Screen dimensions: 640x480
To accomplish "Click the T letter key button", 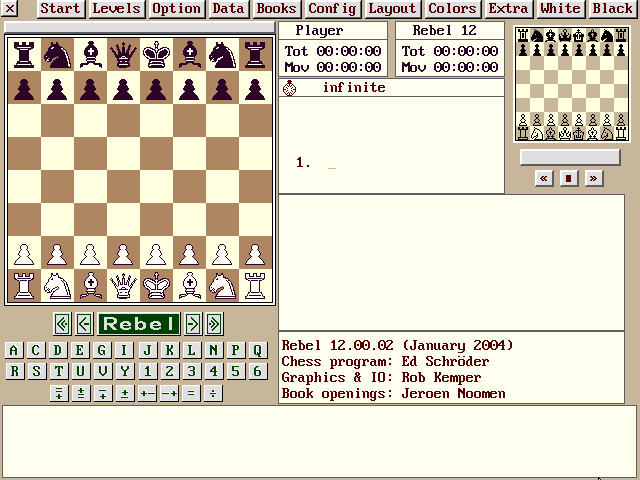I will click(59, 371).
